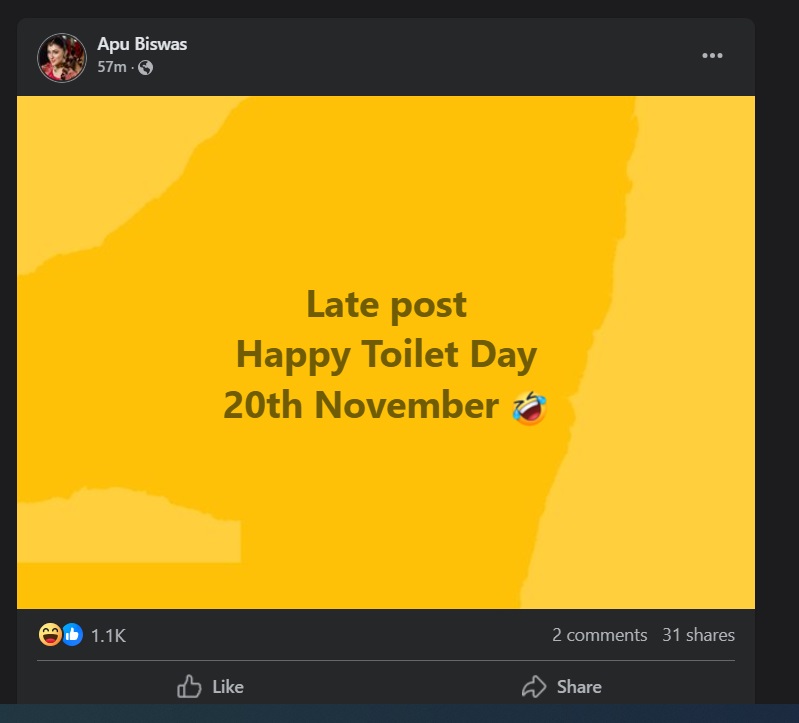Image resolution: width=799 pixels, height=723 pixels.
Task: Click the "Late post" text line
Action: 386,304
